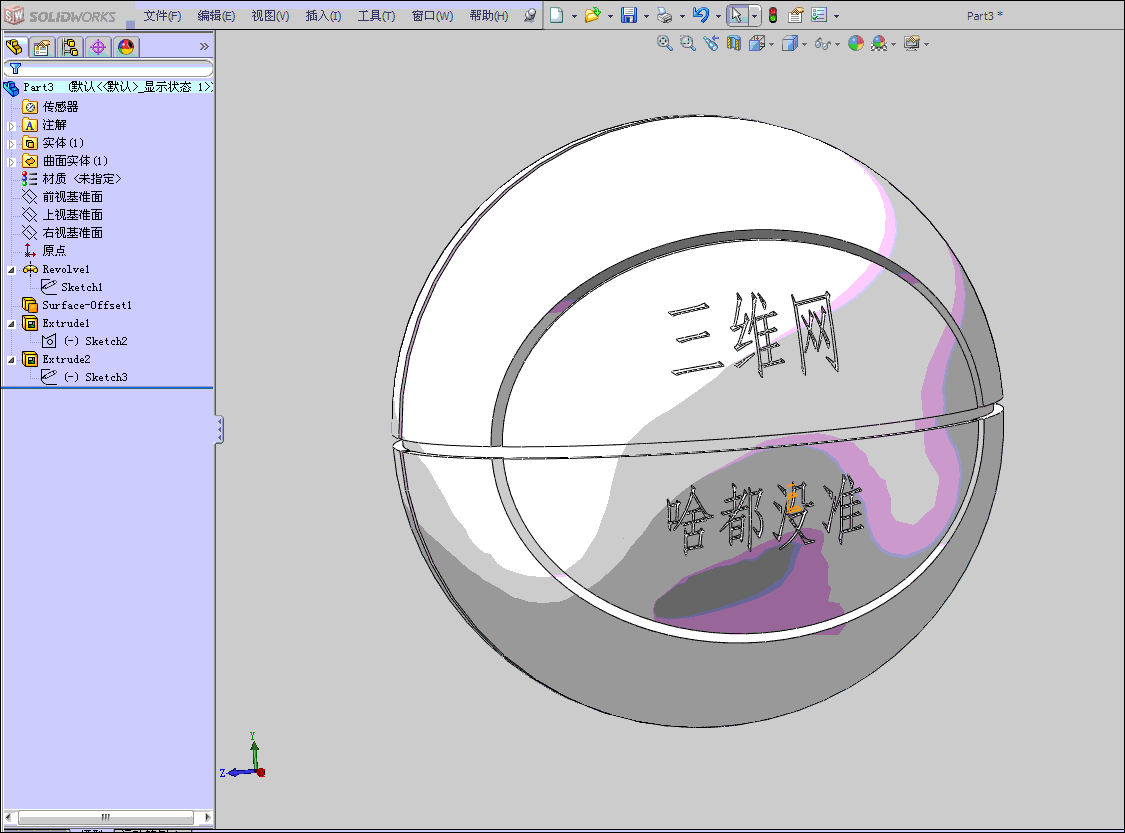Collapse the Revolve1 feature node

click(x=11, y=270)
